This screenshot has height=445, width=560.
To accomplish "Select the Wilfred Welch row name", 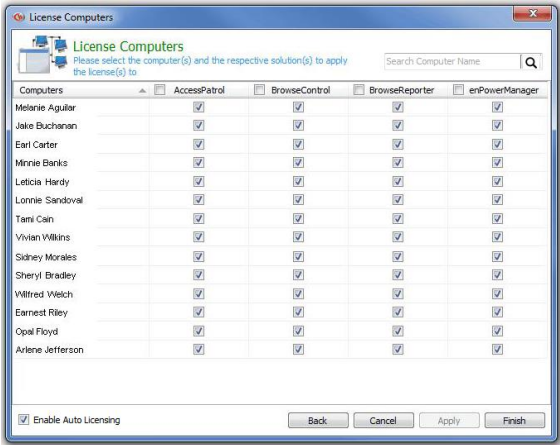I will pyautogui.click(x=44, y=294).
